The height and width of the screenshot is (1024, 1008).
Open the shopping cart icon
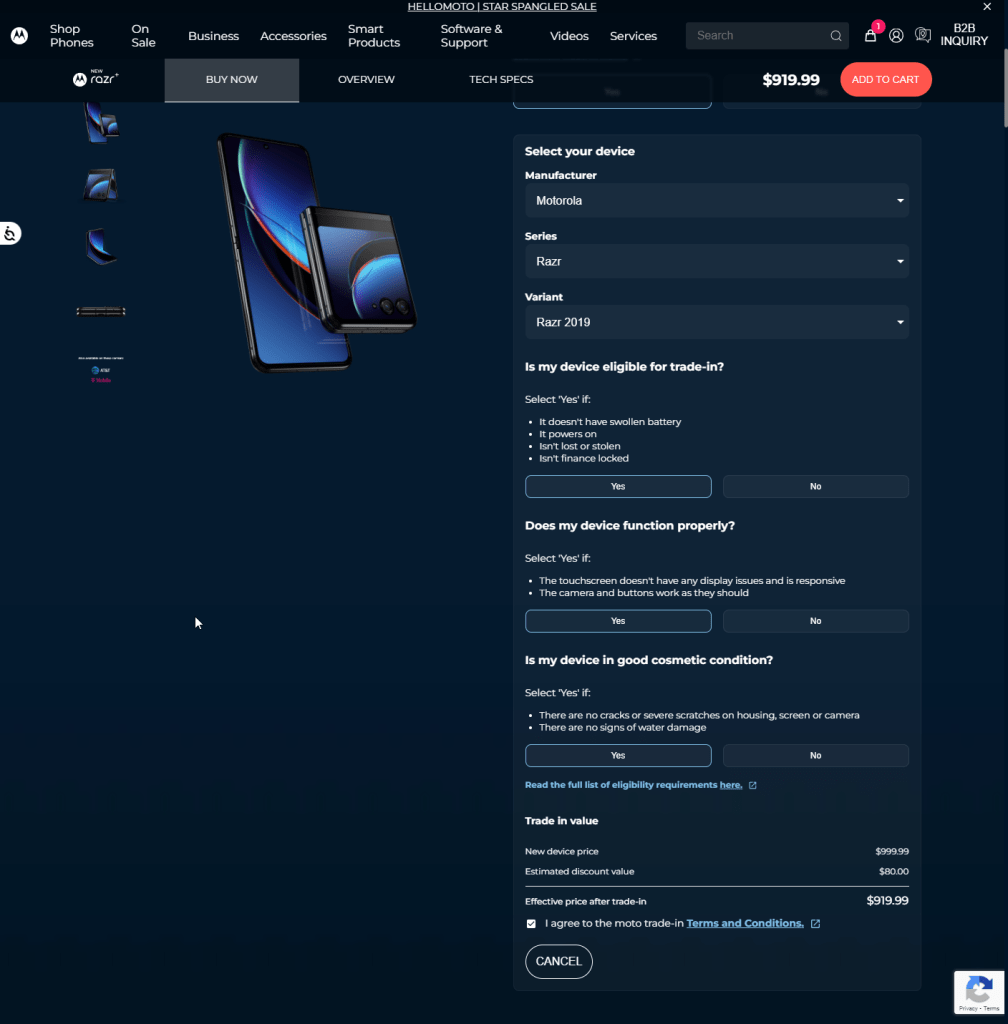[x=870, y=36]
